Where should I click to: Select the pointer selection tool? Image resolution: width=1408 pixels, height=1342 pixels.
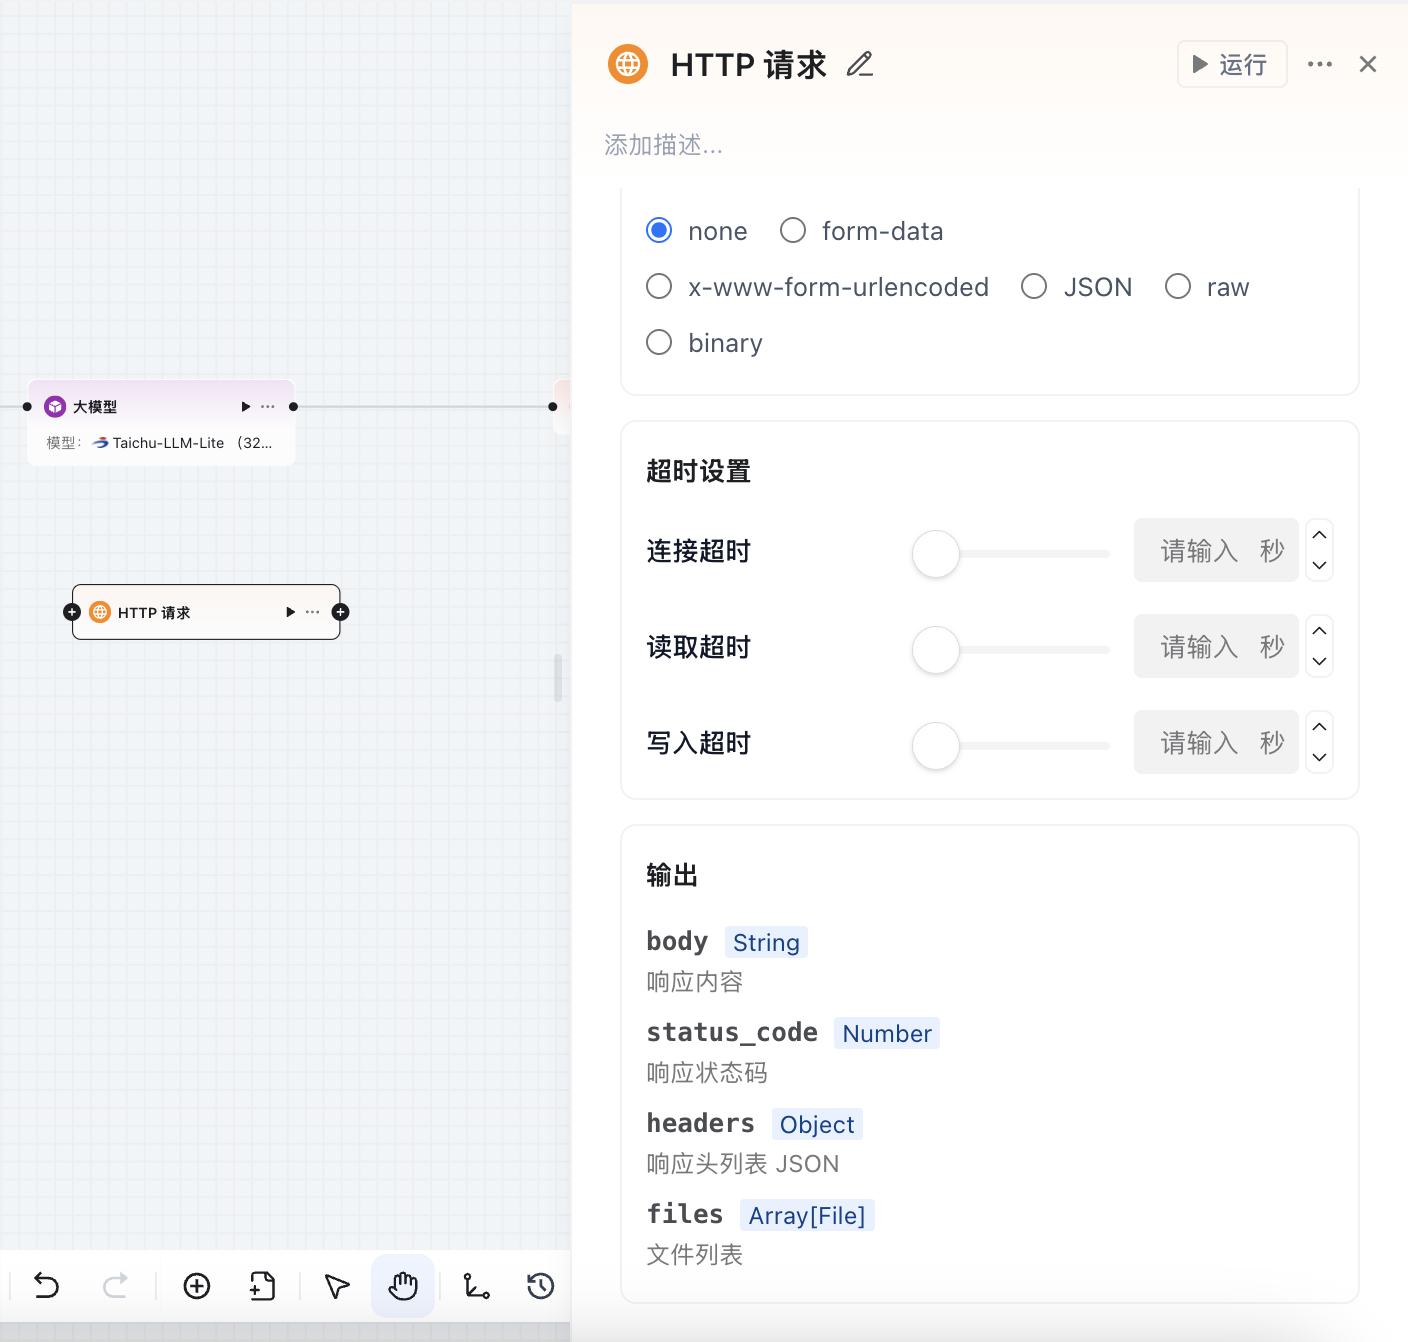335,1286
